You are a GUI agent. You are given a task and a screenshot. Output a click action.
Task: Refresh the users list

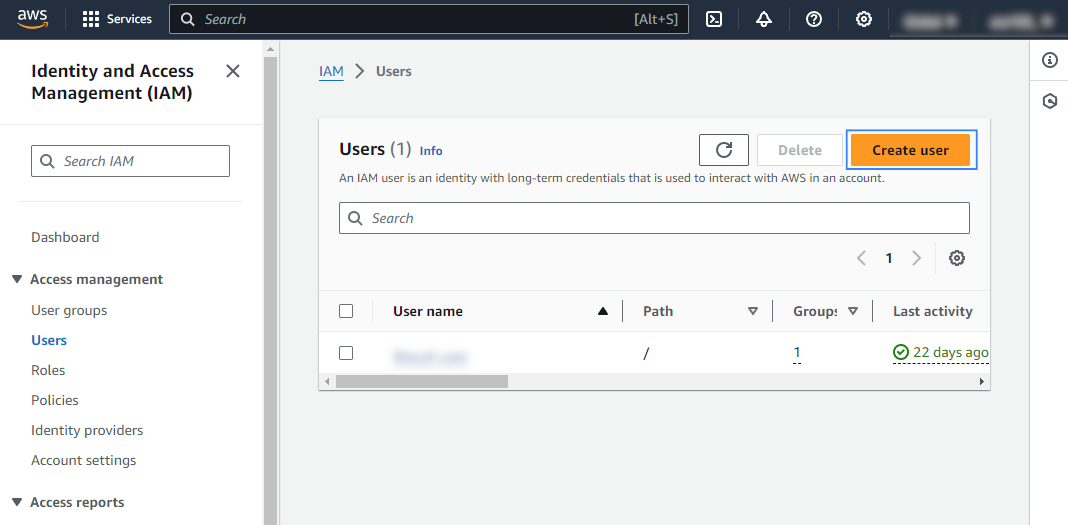click(724, 150)
